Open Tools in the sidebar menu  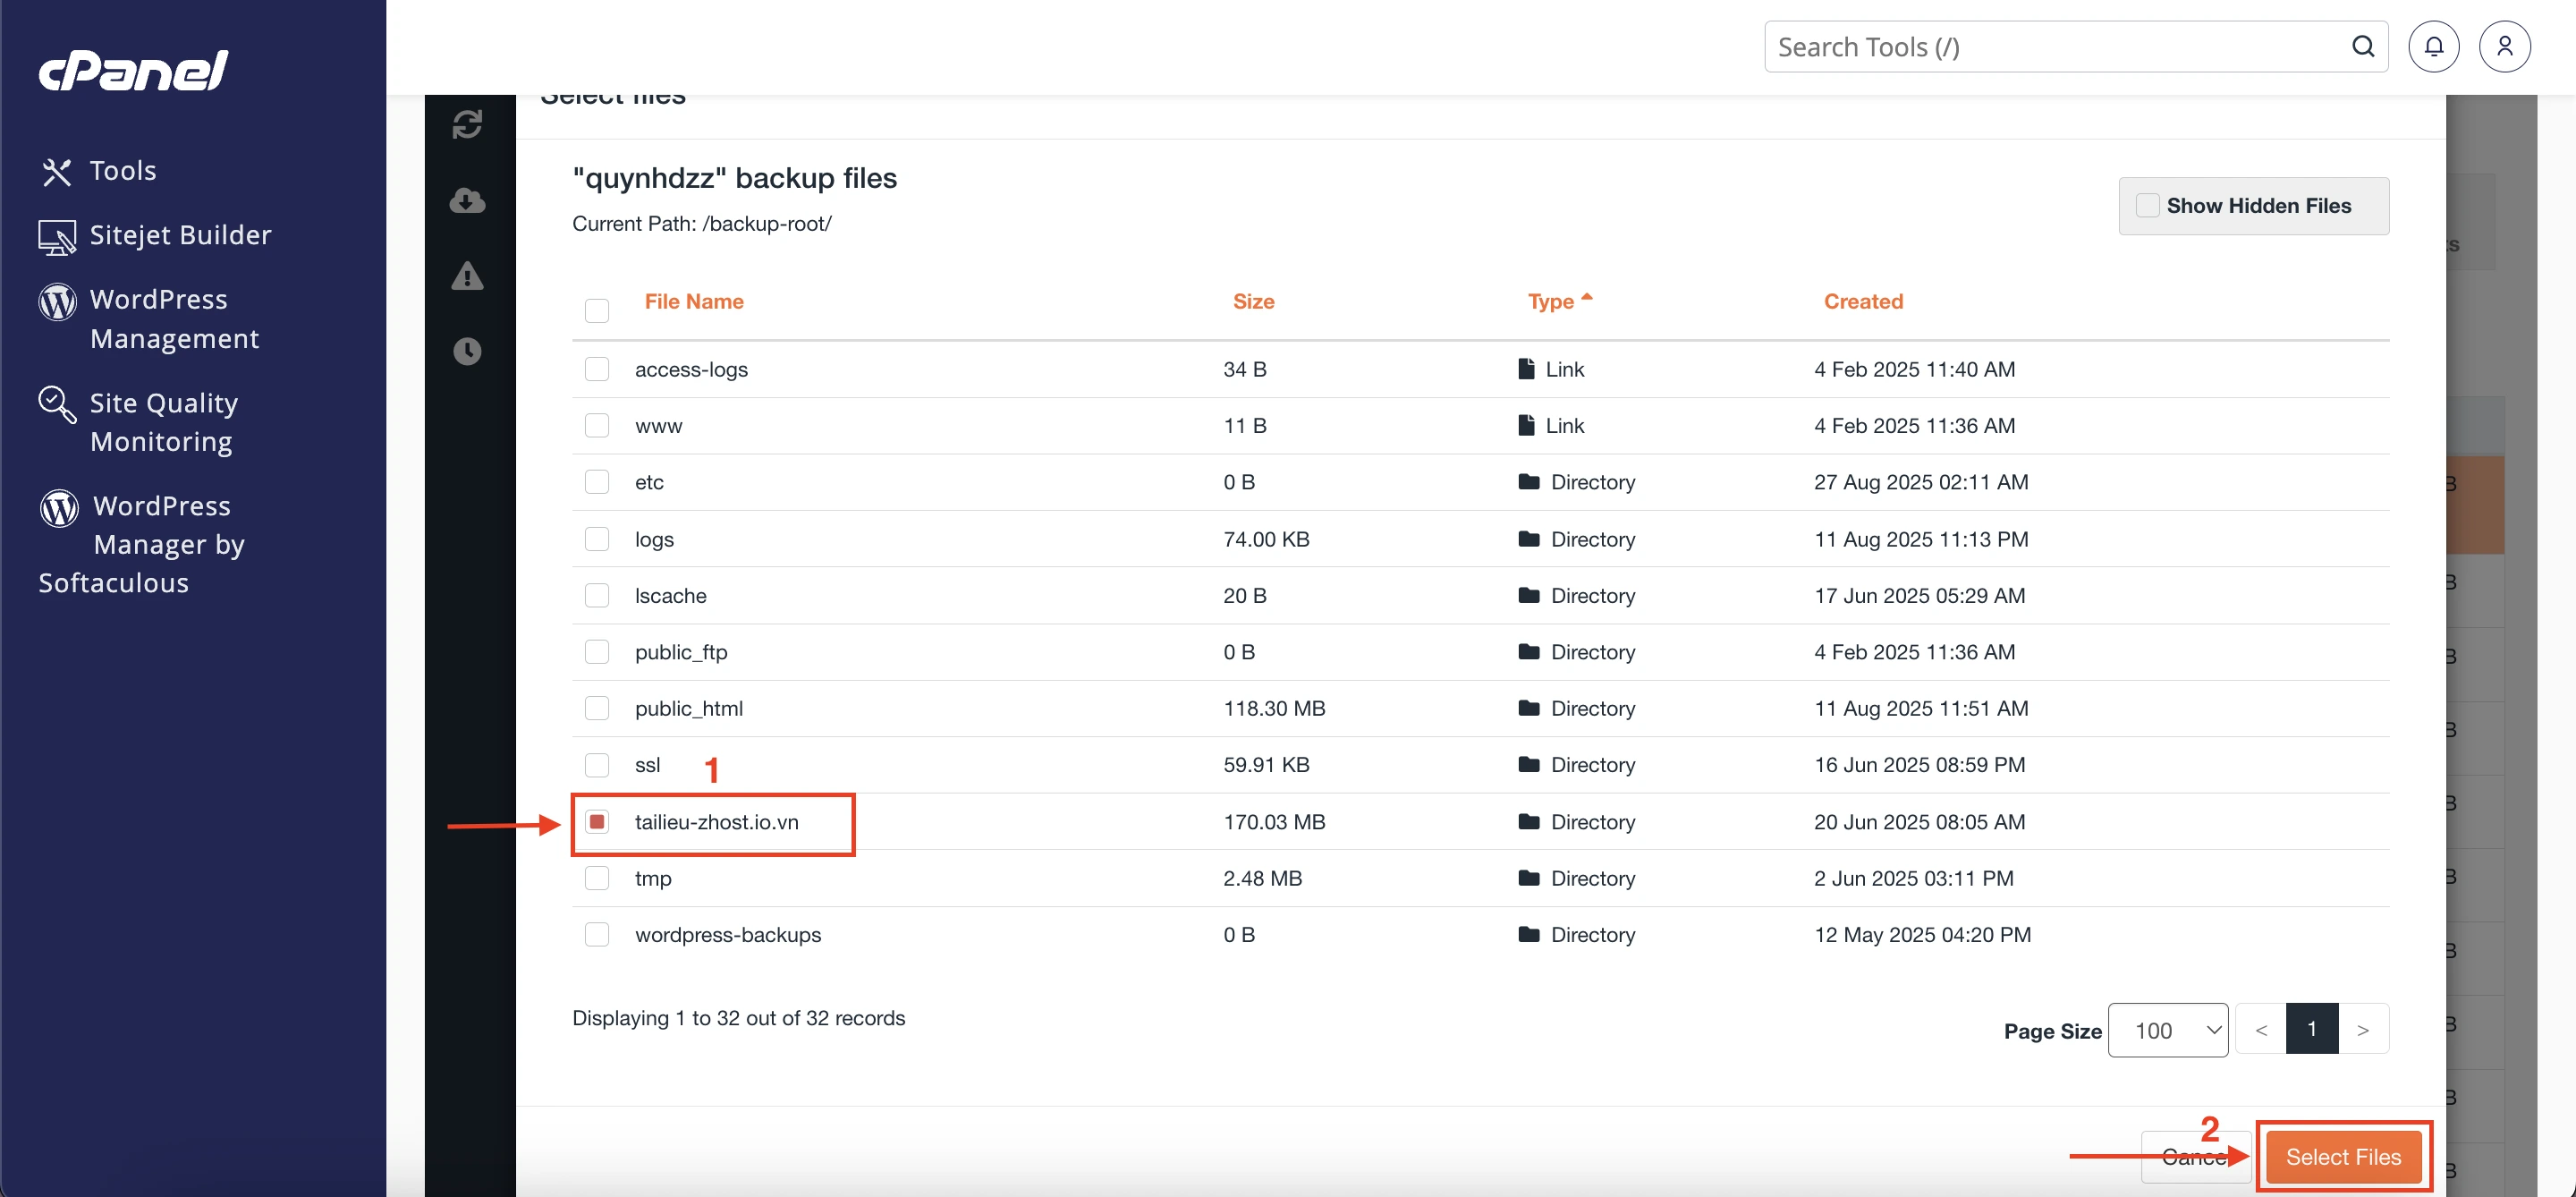[x=122, y=171]
